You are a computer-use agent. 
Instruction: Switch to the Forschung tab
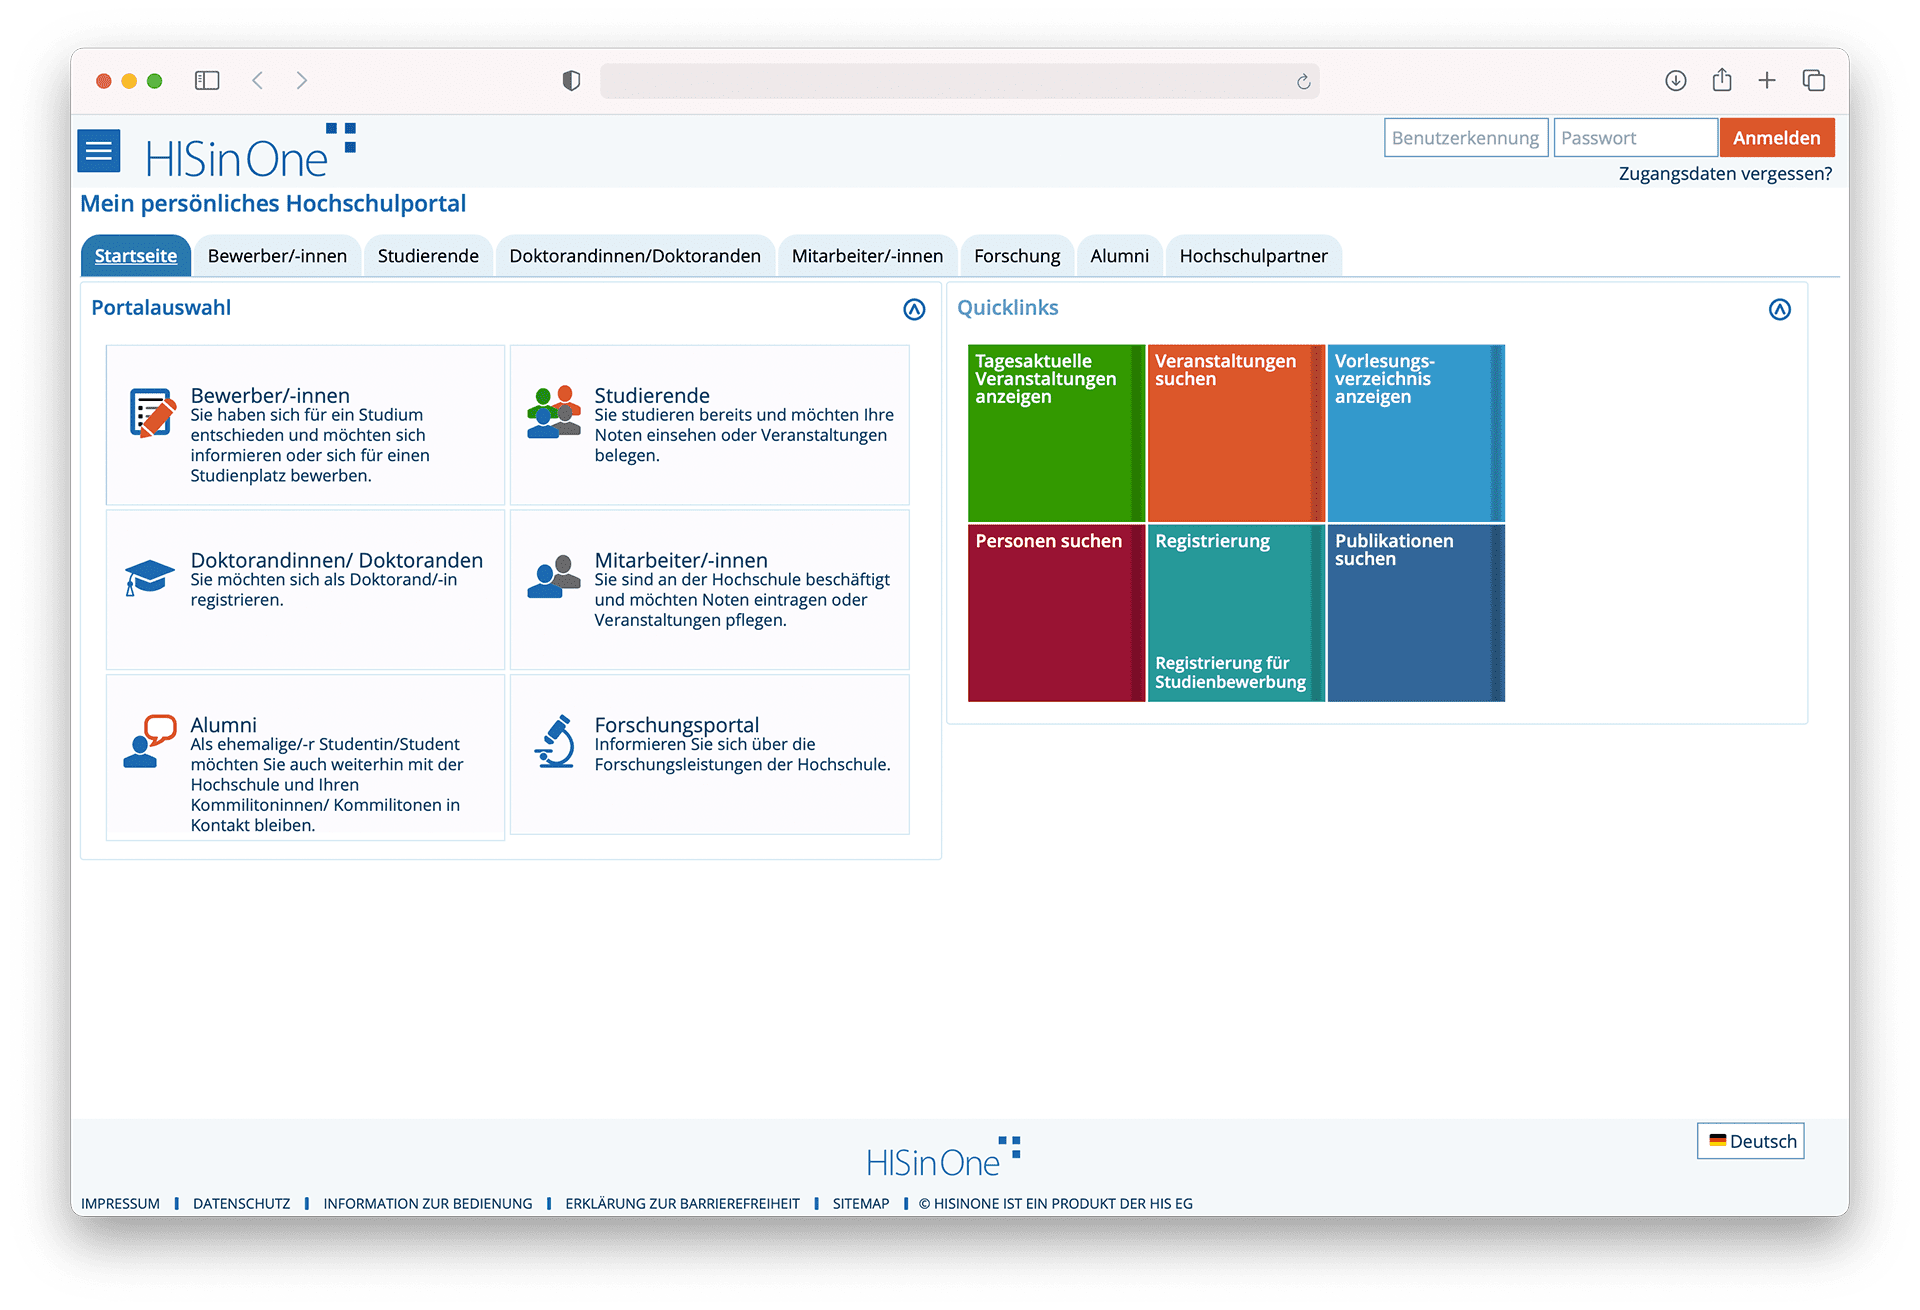(x=1017, y=255)
